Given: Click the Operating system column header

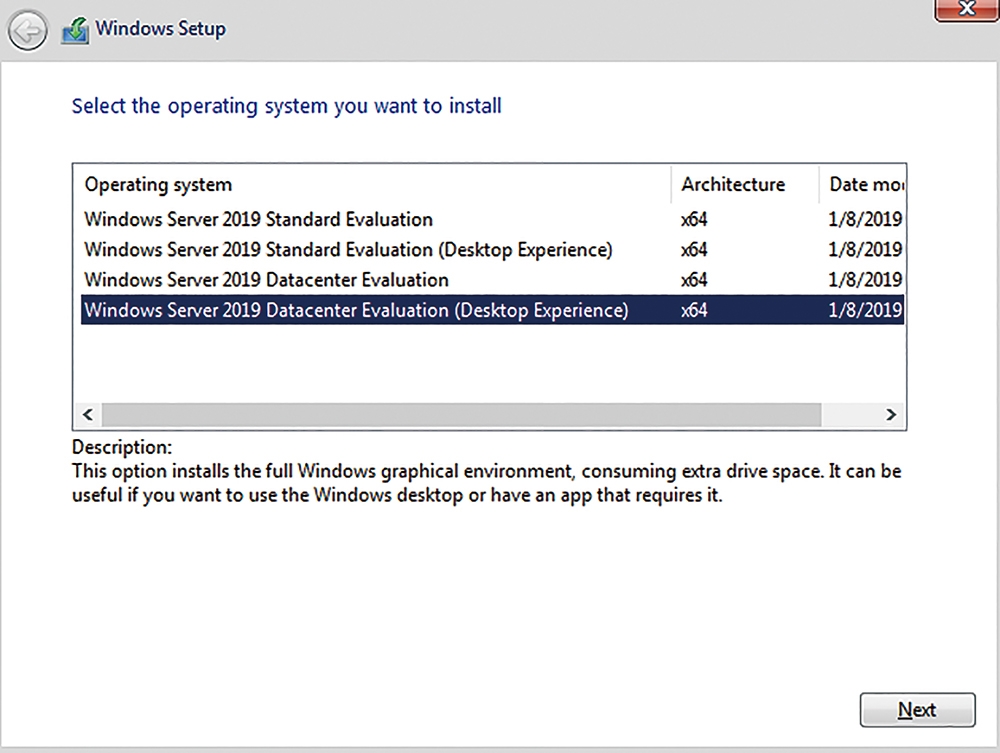Looking at the screenshot, I should click(x=372, y=185).
